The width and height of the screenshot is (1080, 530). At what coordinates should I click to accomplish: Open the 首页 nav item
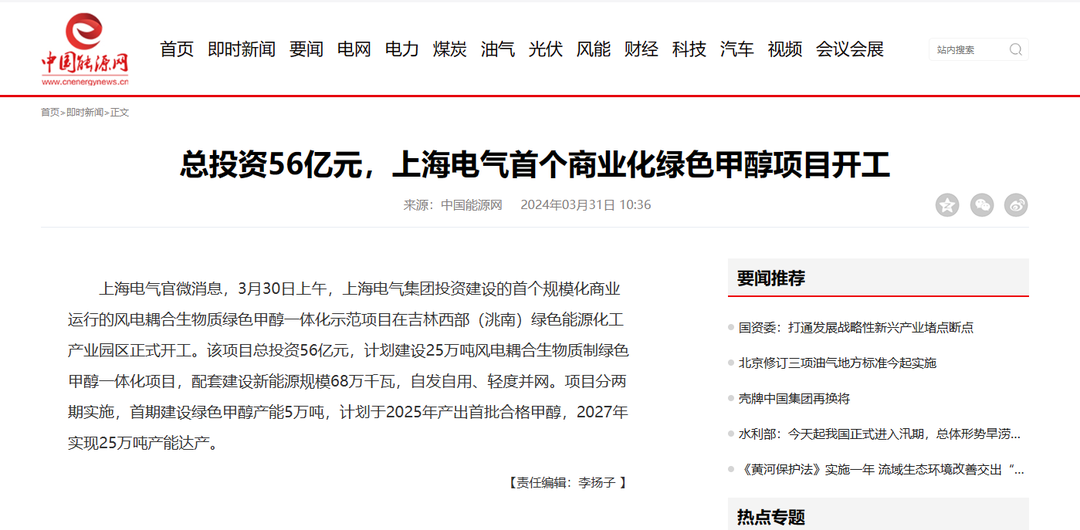point(177,49)
